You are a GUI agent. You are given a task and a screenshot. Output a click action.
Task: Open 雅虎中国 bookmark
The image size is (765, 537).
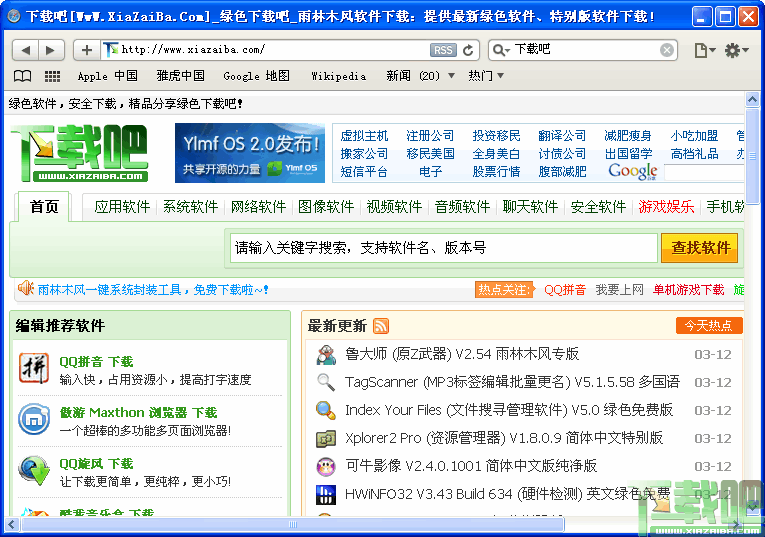(x=180, y=76)
